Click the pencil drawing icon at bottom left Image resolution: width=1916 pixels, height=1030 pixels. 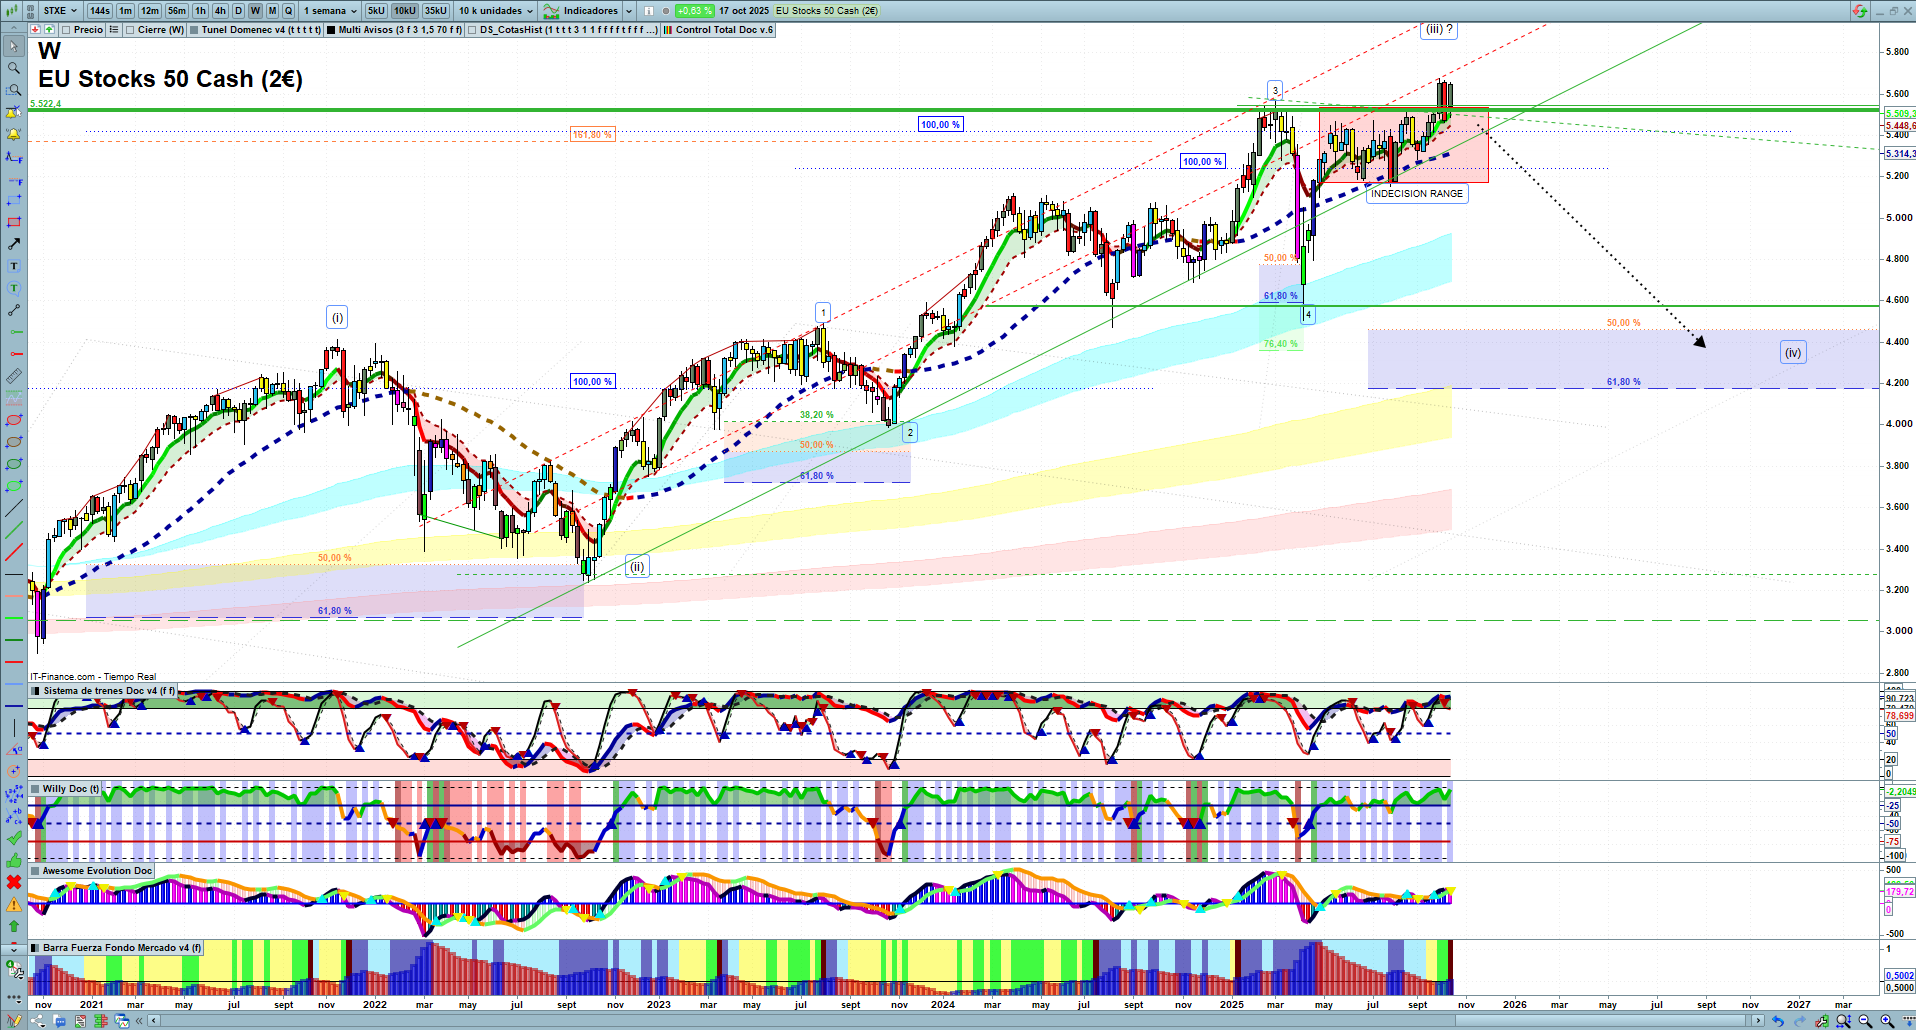[14, 1021]
